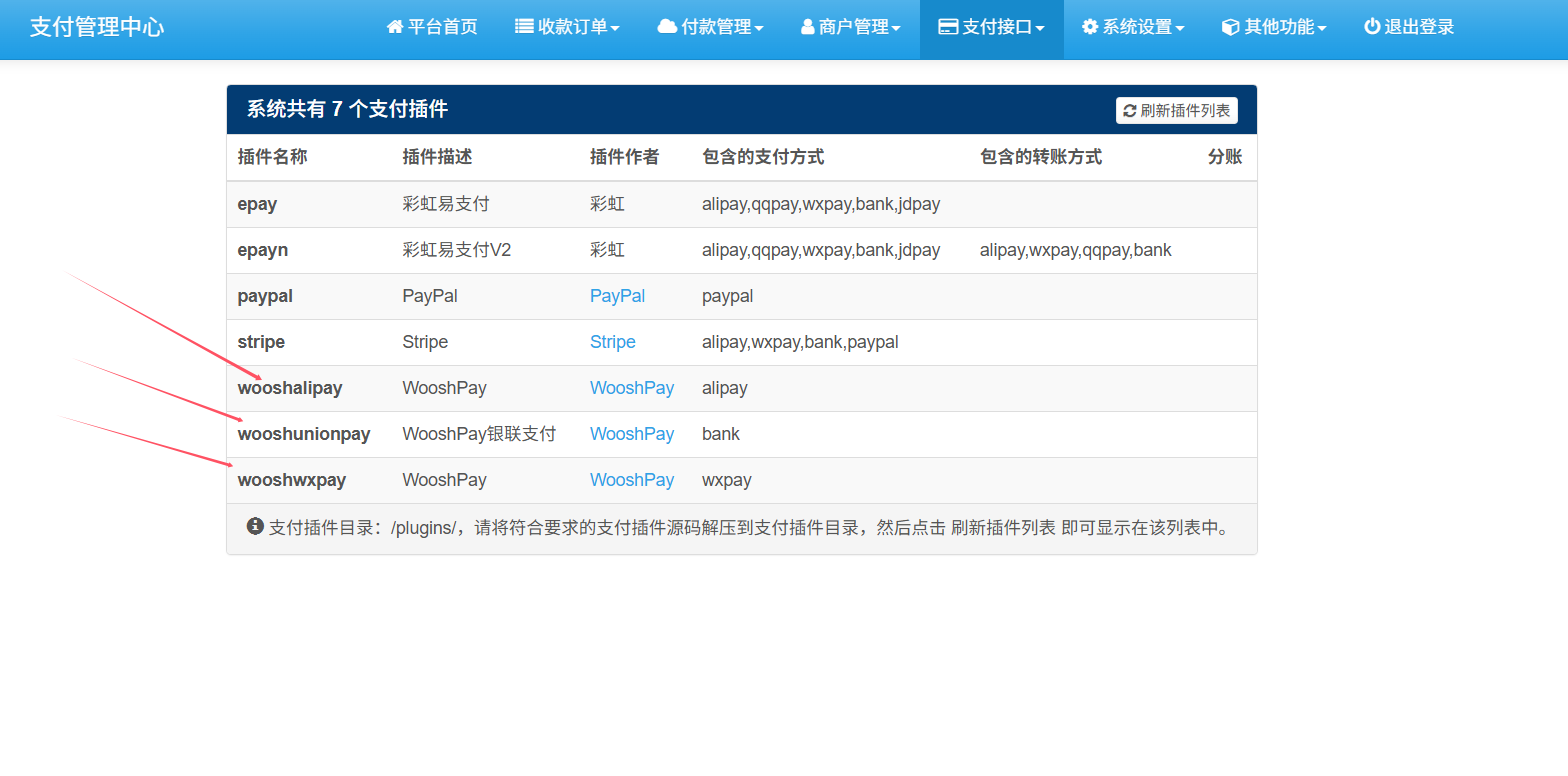Click WooshPay link in wooshunionpay row
The width and height of the screenshot is (1568, 776).
pos(631,434)
